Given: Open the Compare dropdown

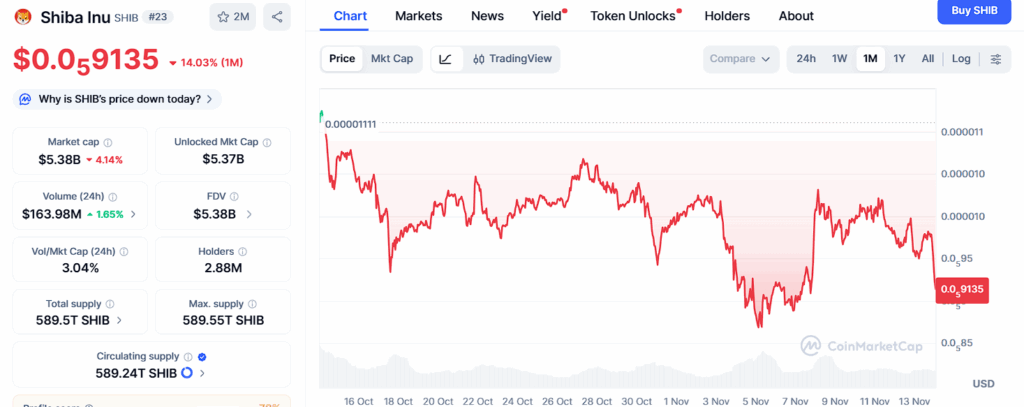Looking at the screenshot, I should click(740, 59).
